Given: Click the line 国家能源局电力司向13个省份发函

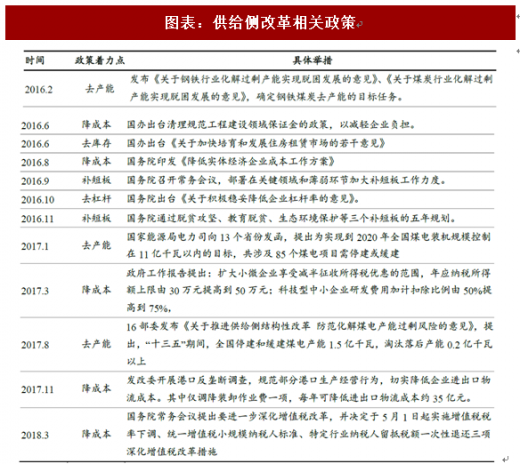Looking at the screenshot, I should click(309, 237).
